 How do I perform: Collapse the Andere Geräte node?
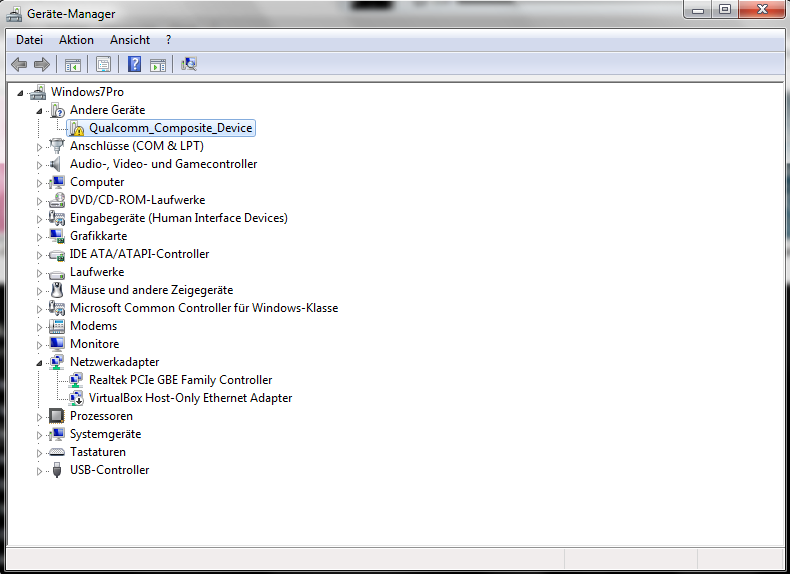39,111
